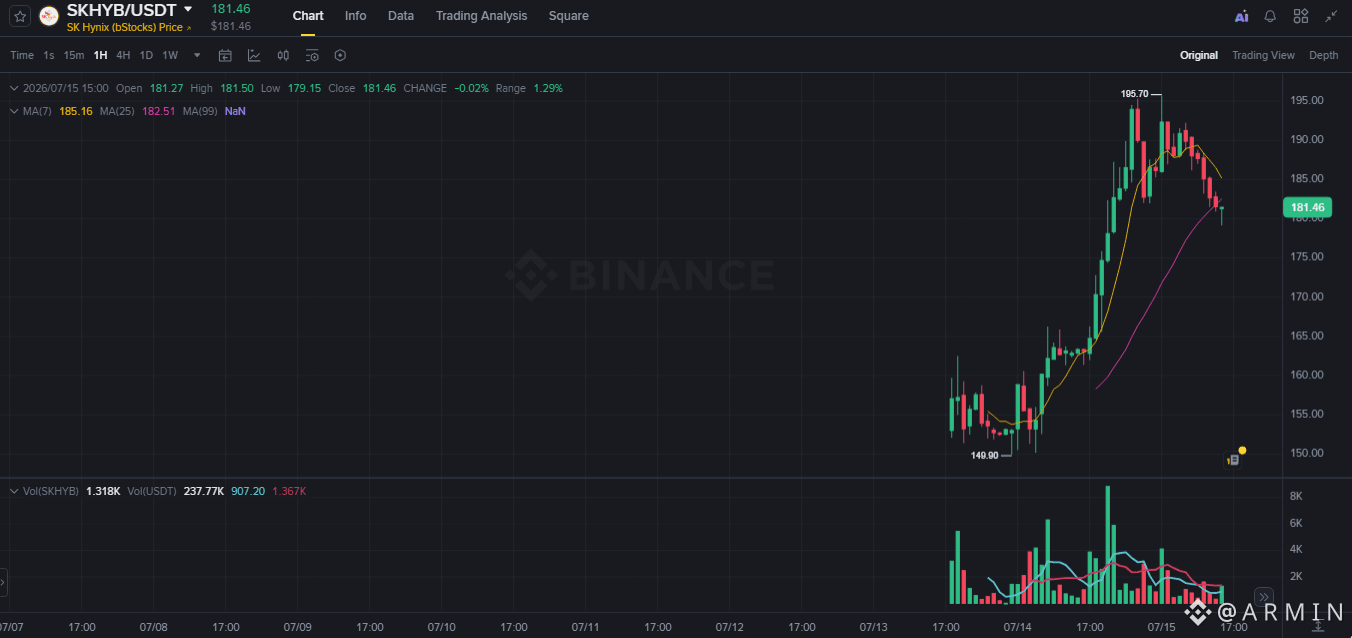Collapse the Vol(SKHYB) indicator row chevron
Image resolution: width=1352 pixels, height=638 pixels.
[x=14, y=491]
